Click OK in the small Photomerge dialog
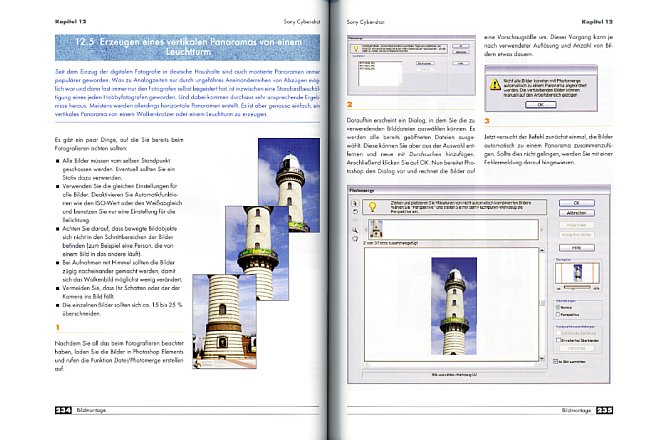 tap(461, 46)
